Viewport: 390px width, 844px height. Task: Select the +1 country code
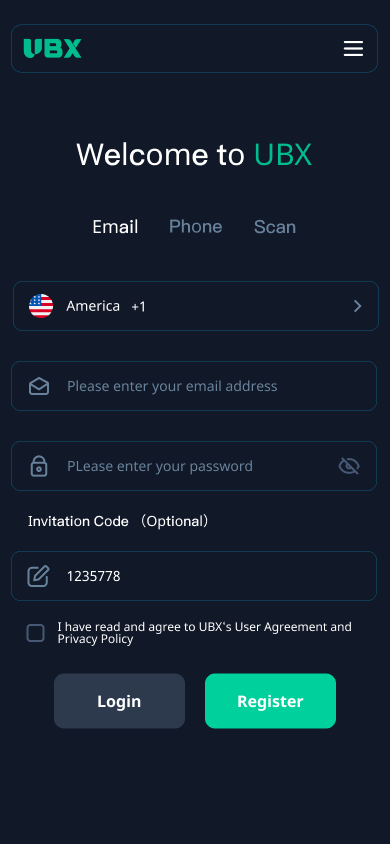[x=138, y=307]
